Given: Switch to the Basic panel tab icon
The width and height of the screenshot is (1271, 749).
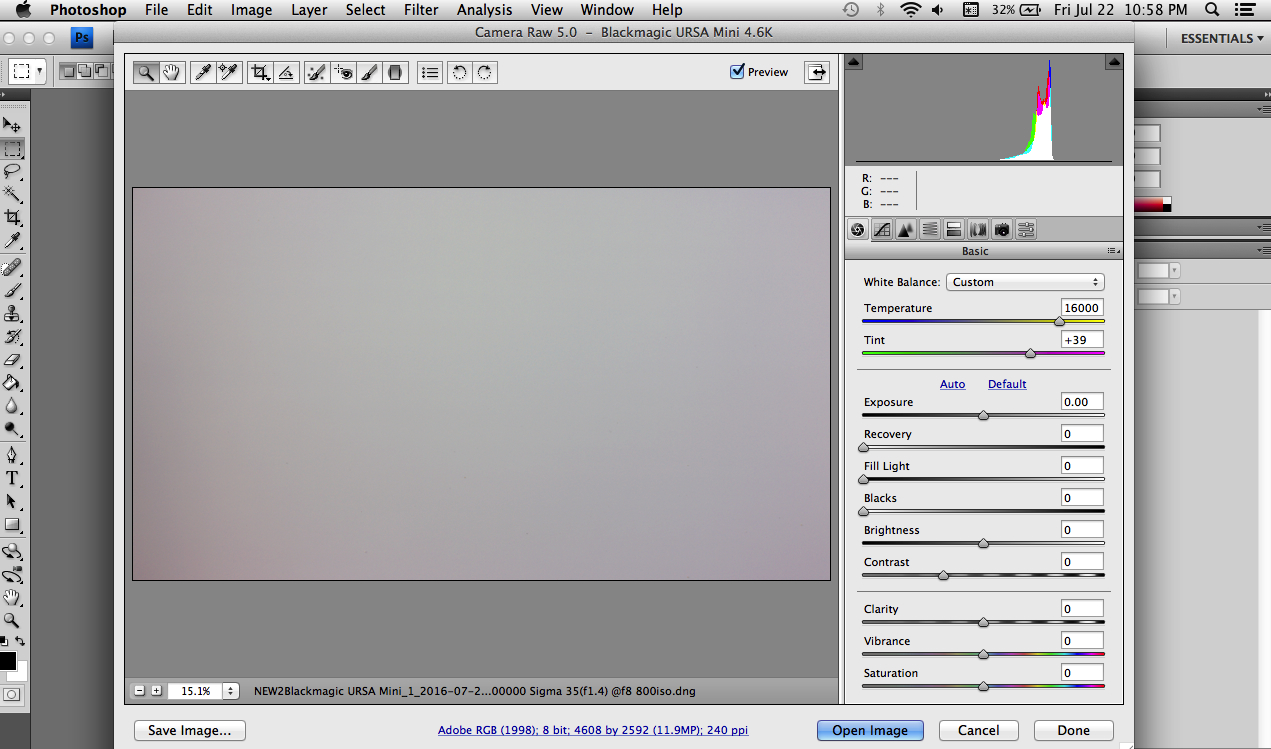Looking at the screenshot, I should pos(858,229).
